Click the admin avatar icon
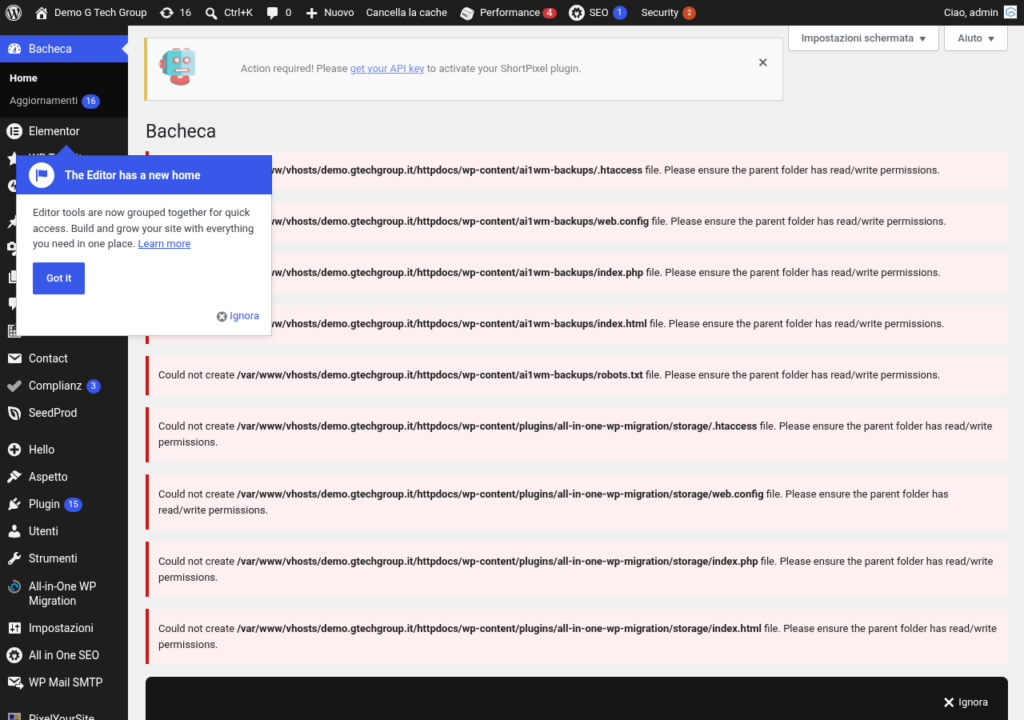This screenshot has height=720, width=1024. [1010, 12]
